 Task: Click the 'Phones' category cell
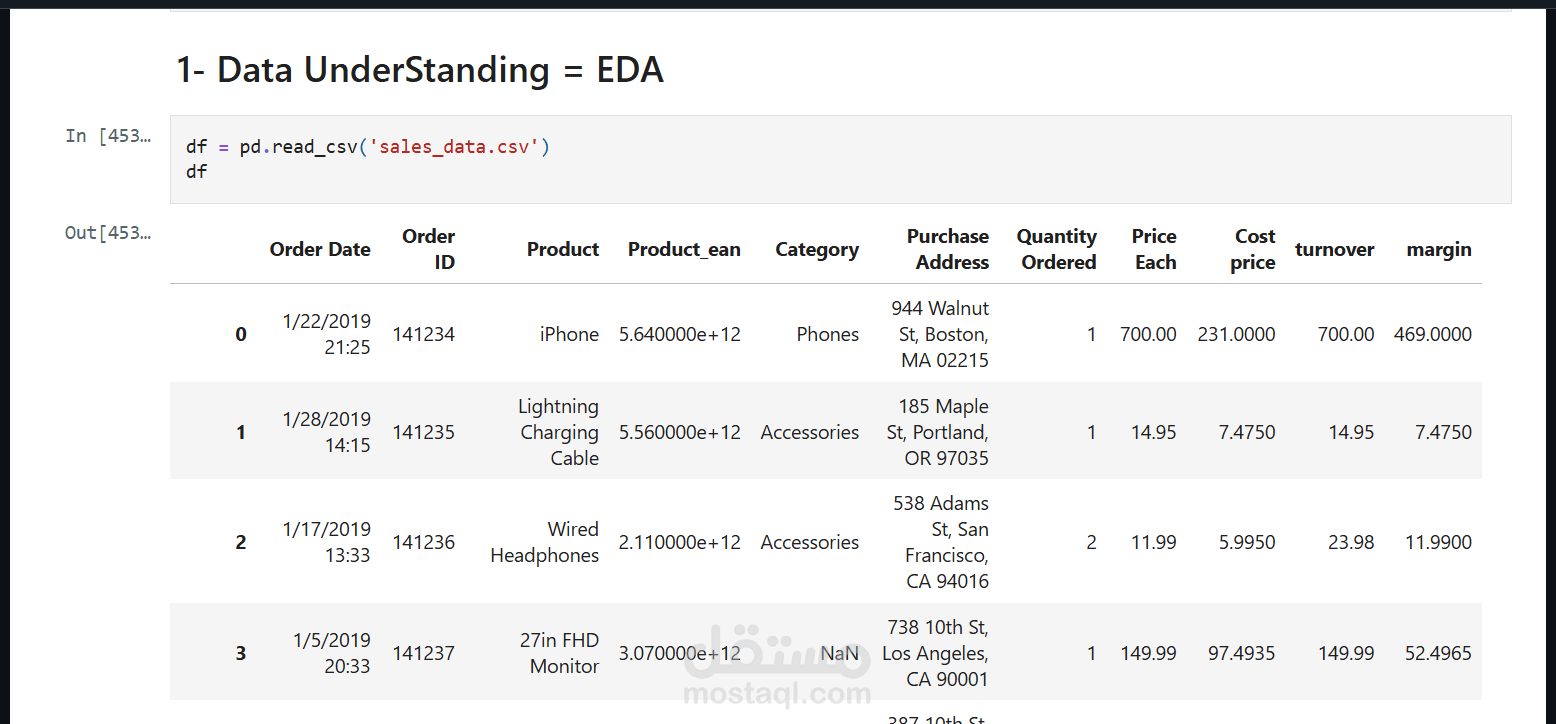[x=827, y=334]
